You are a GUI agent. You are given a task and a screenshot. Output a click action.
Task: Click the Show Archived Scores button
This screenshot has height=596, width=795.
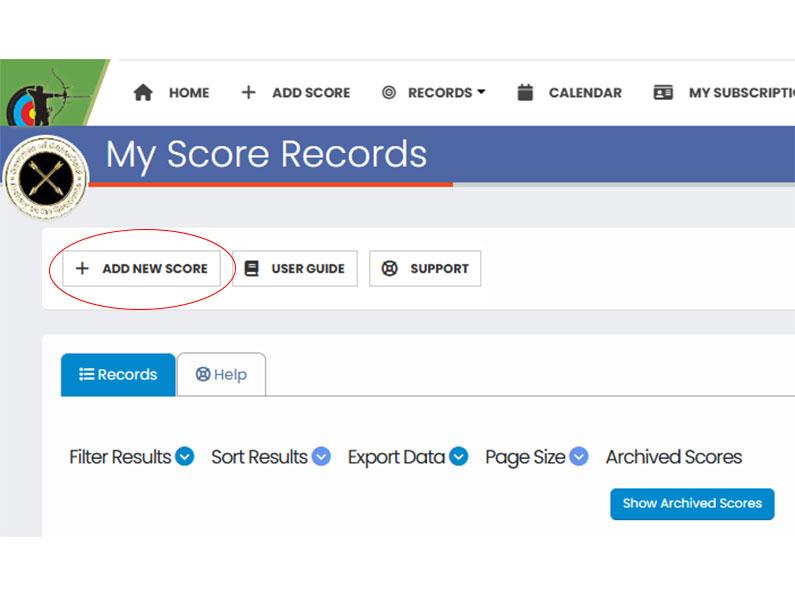point(692,503)
